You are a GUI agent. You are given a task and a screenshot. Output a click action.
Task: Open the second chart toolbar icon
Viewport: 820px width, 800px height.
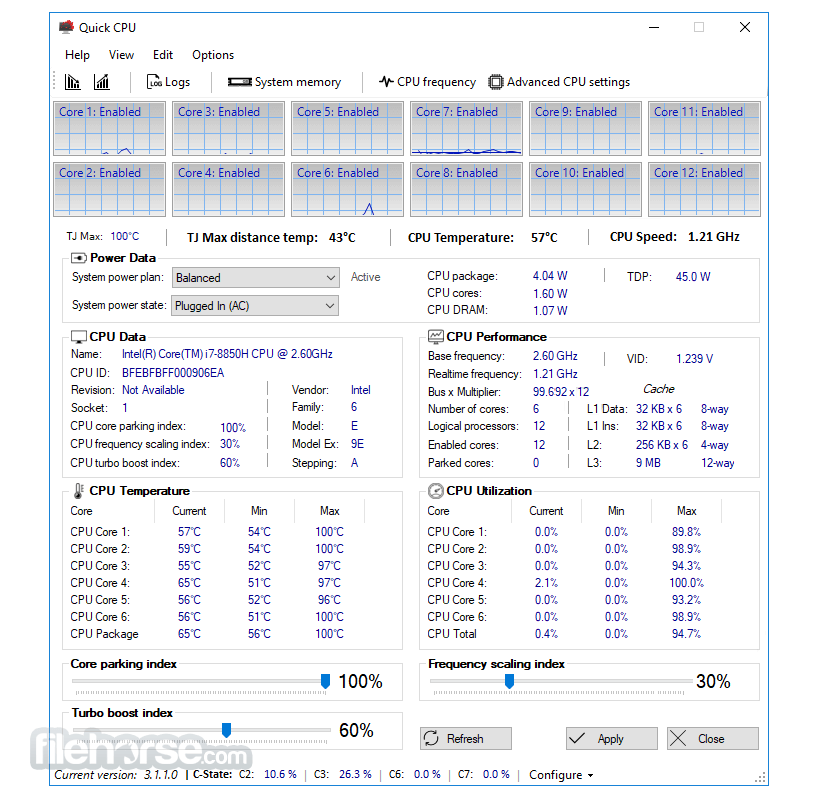[101, 82]
